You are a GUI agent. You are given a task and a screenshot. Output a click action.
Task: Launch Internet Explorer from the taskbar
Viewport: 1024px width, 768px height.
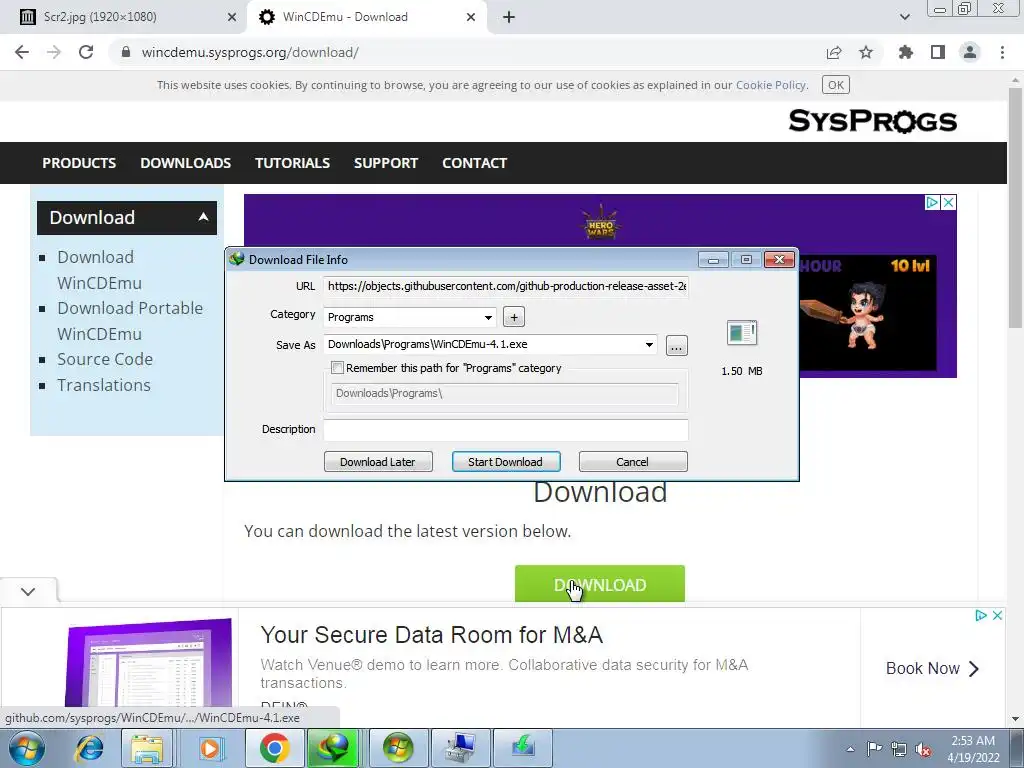[x=89, y=748]
